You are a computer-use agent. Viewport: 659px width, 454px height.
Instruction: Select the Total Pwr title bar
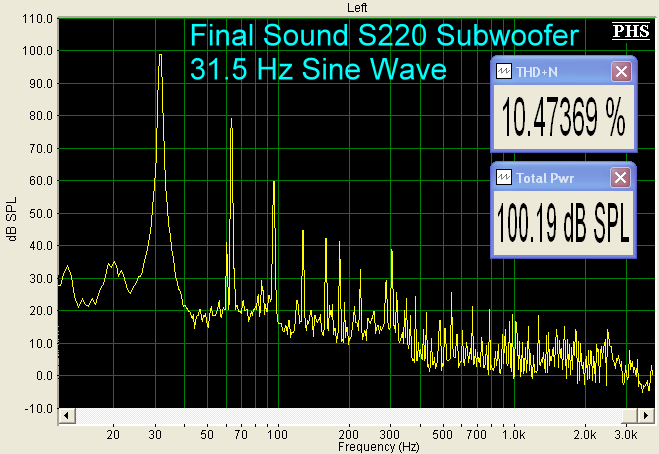[x=563, y=178]
